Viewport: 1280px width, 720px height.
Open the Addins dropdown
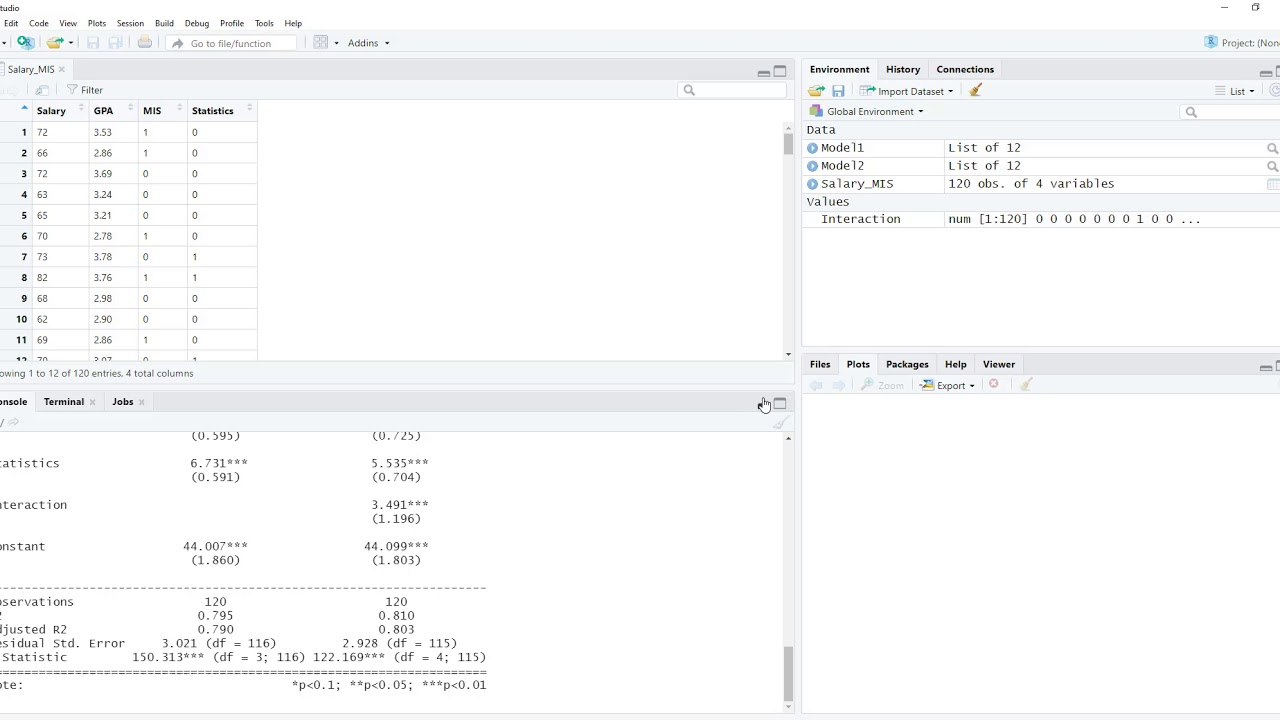(368, 43)
